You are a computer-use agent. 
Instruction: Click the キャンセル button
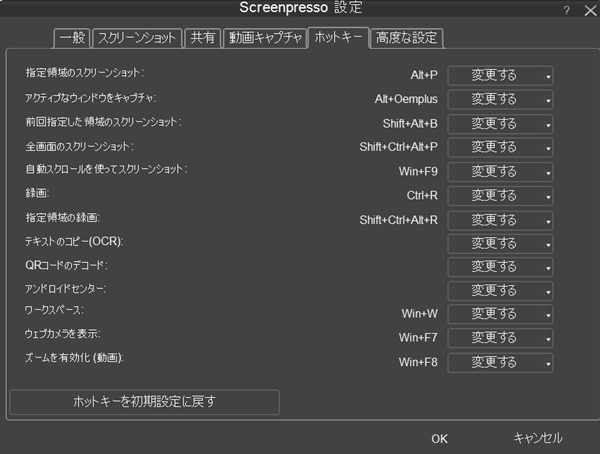tap(538, 438)
